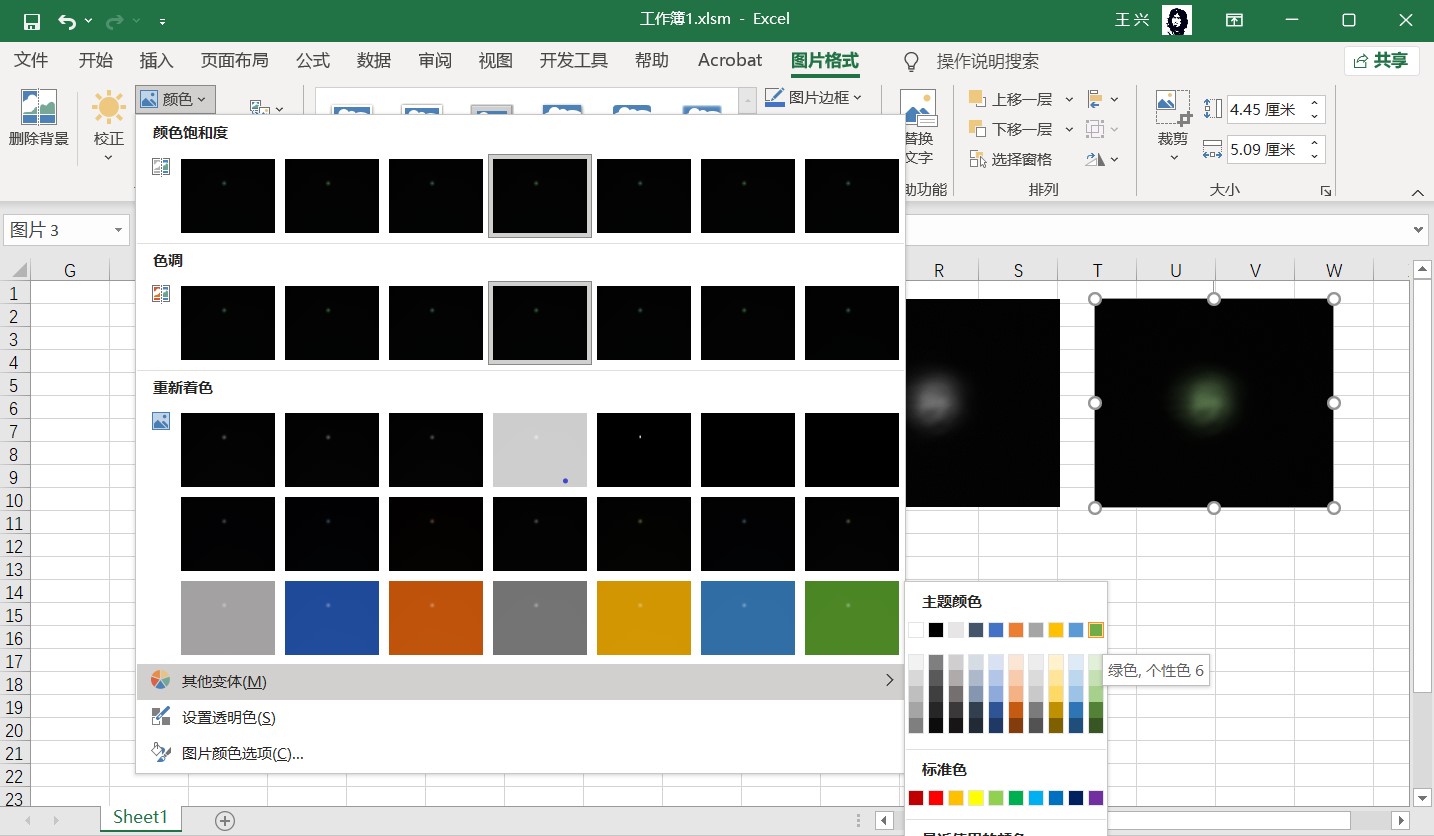The width and height of the screenshot is (1434, 836).
Task: Open the Quick Access Toolbar customize arrow
Action: pyautogui.click(x=163, y=21)
